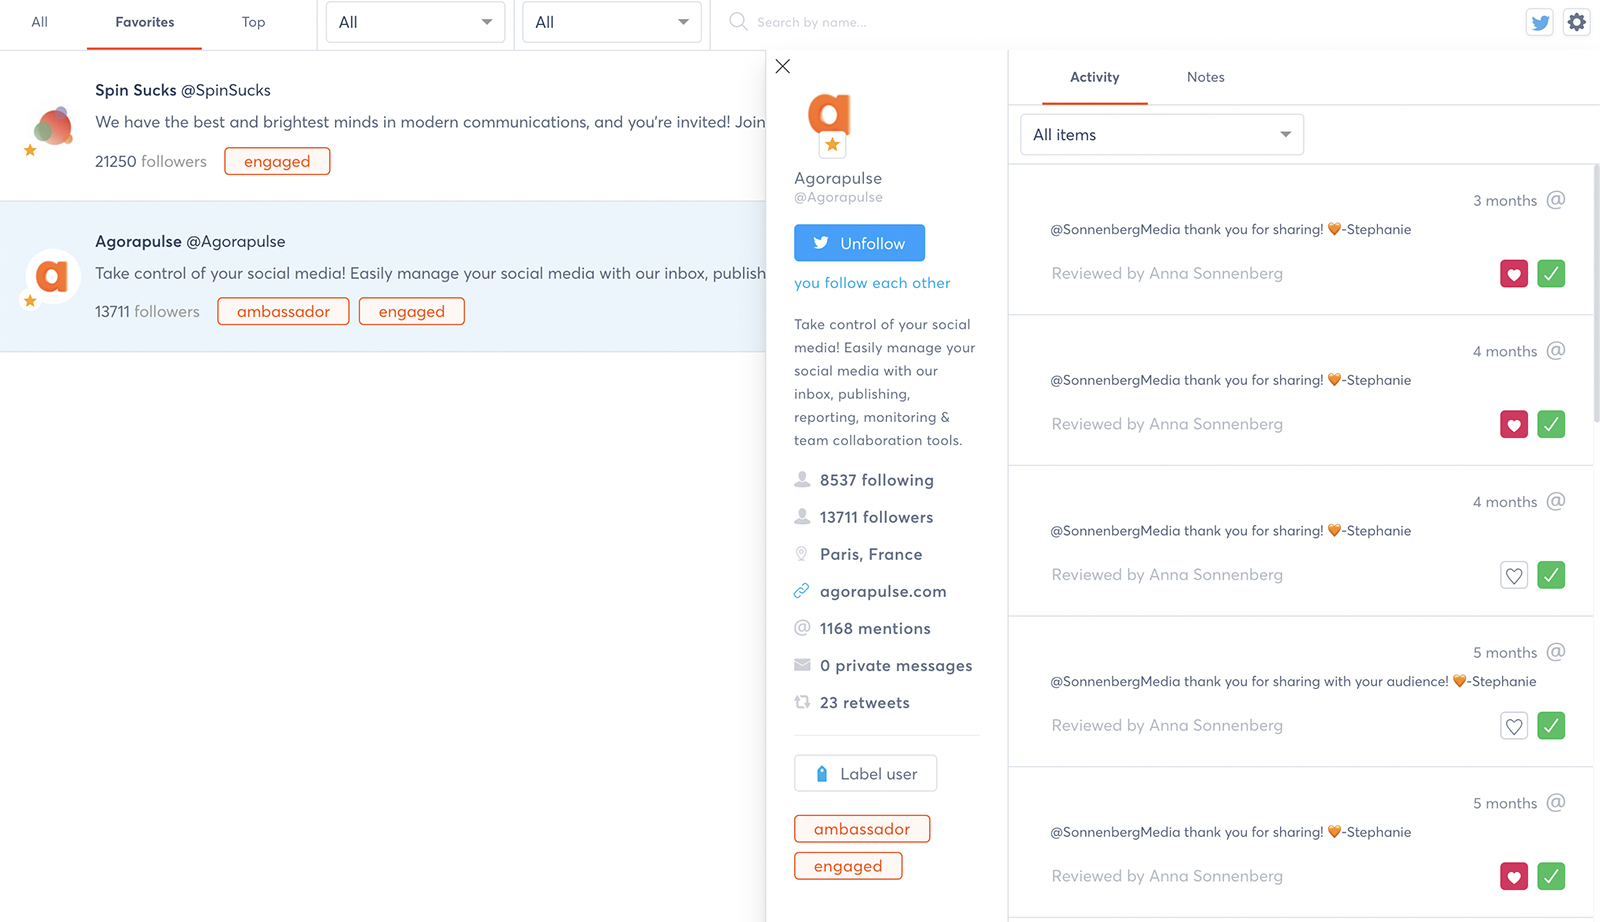
Task: Click the Label user button
Action: coord(865,773)
